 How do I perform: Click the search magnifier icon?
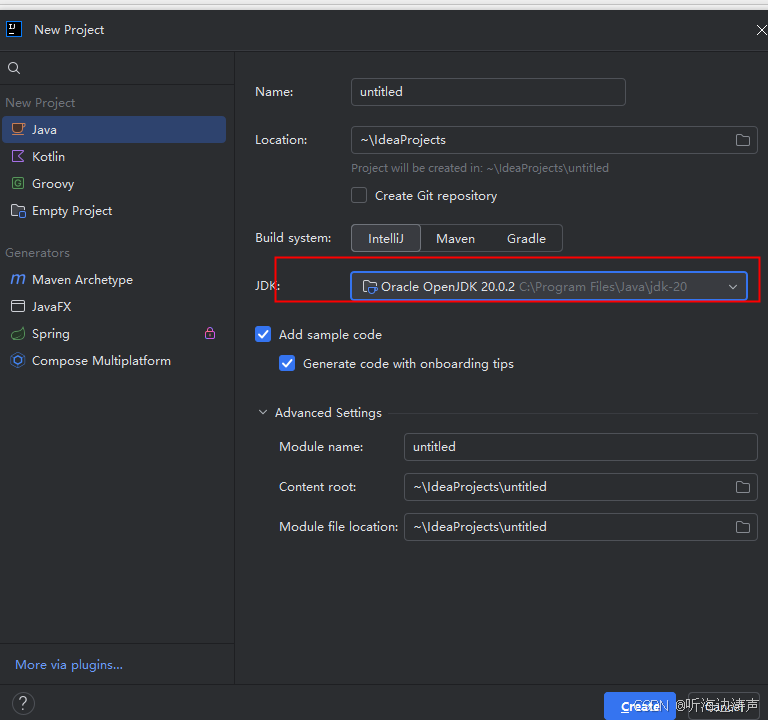click(14, 68)
